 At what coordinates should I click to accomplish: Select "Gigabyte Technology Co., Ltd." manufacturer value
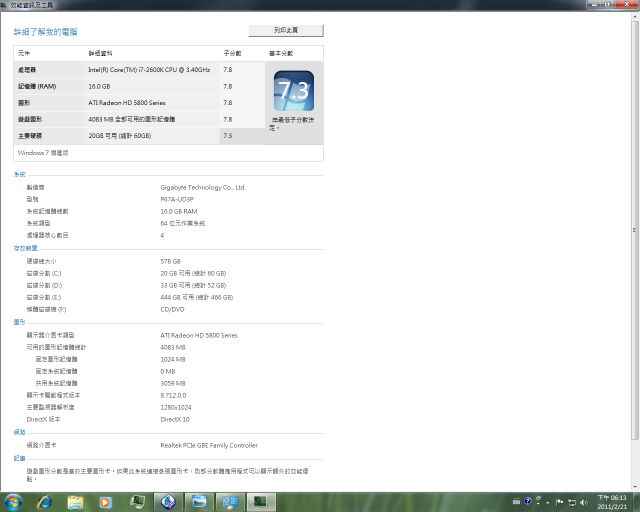[x=203, y=187]
